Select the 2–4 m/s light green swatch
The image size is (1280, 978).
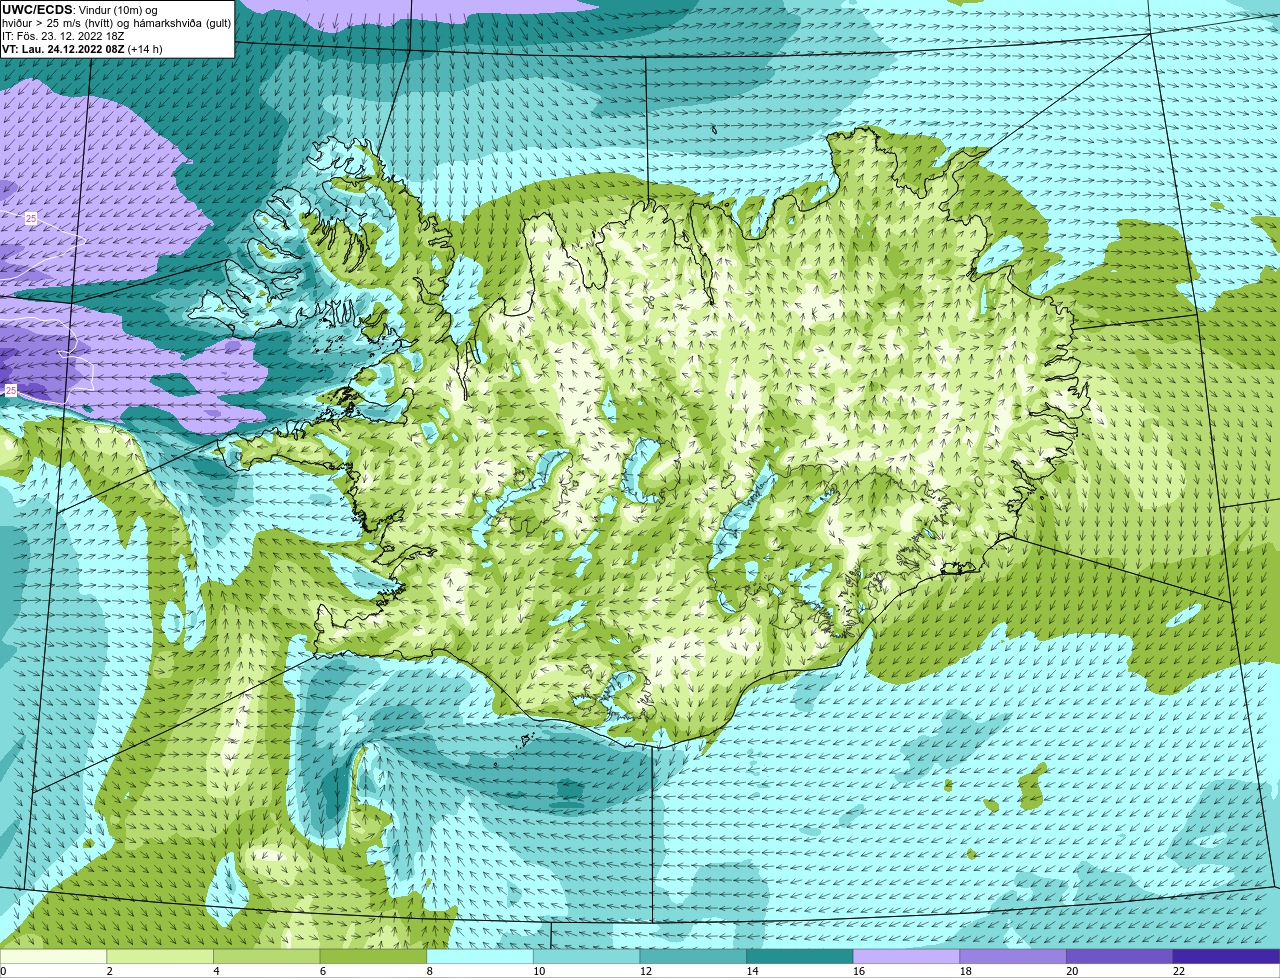pyautogui.click(x=160, y=956)
